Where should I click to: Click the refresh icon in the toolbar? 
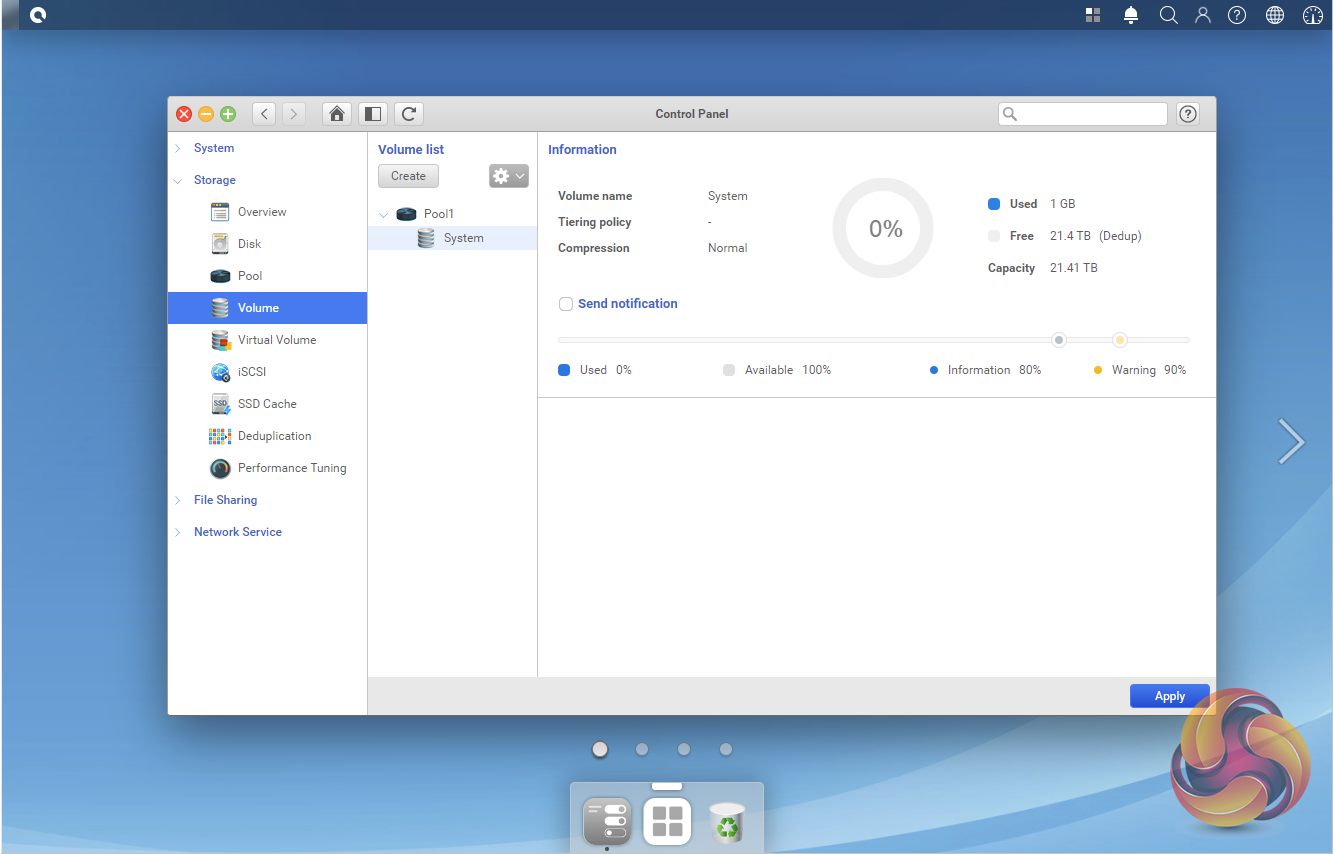coord(408,114)
